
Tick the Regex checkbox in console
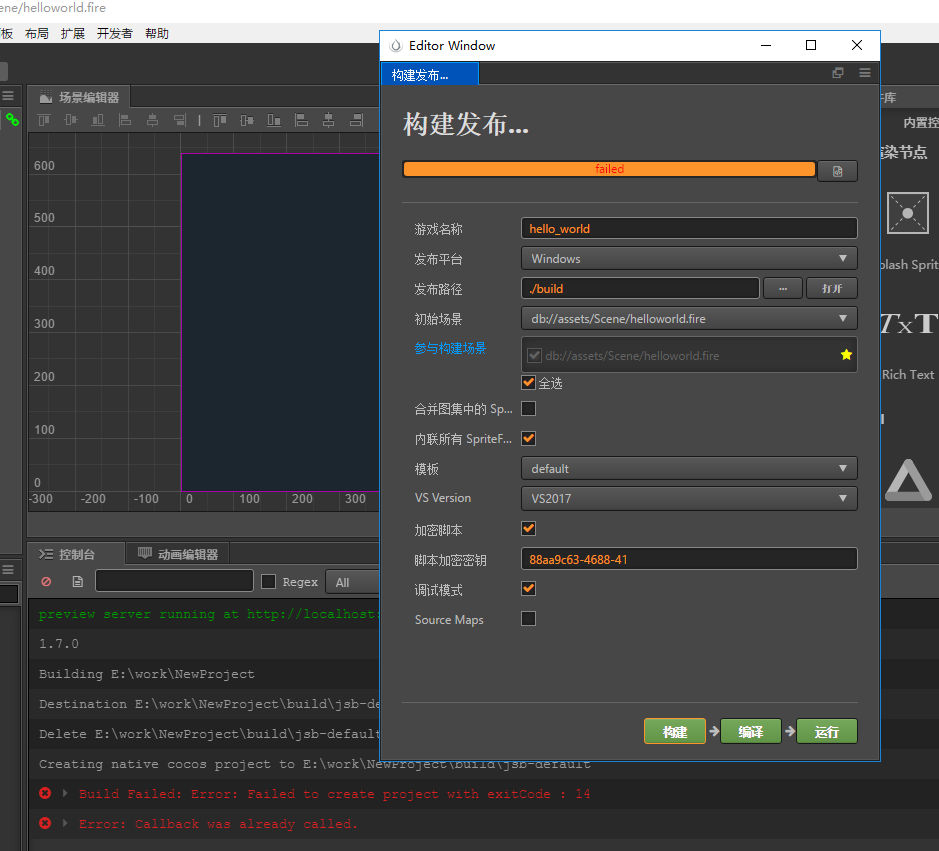(268, 582)
